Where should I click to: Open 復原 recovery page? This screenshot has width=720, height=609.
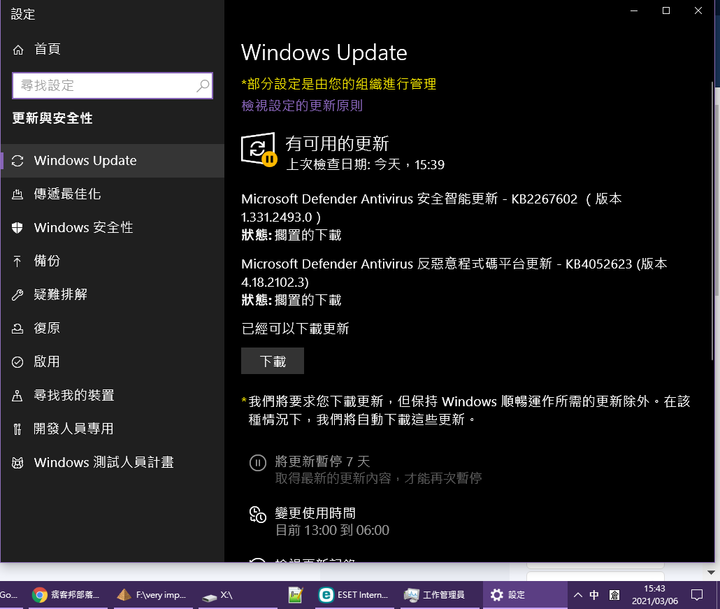pos(112,328)
